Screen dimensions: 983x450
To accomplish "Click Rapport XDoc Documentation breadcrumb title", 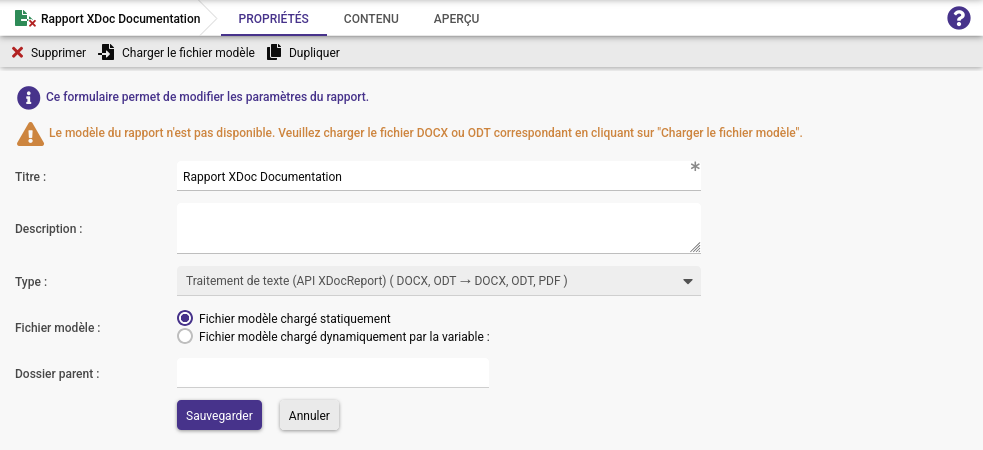I will tap(120, 19).
